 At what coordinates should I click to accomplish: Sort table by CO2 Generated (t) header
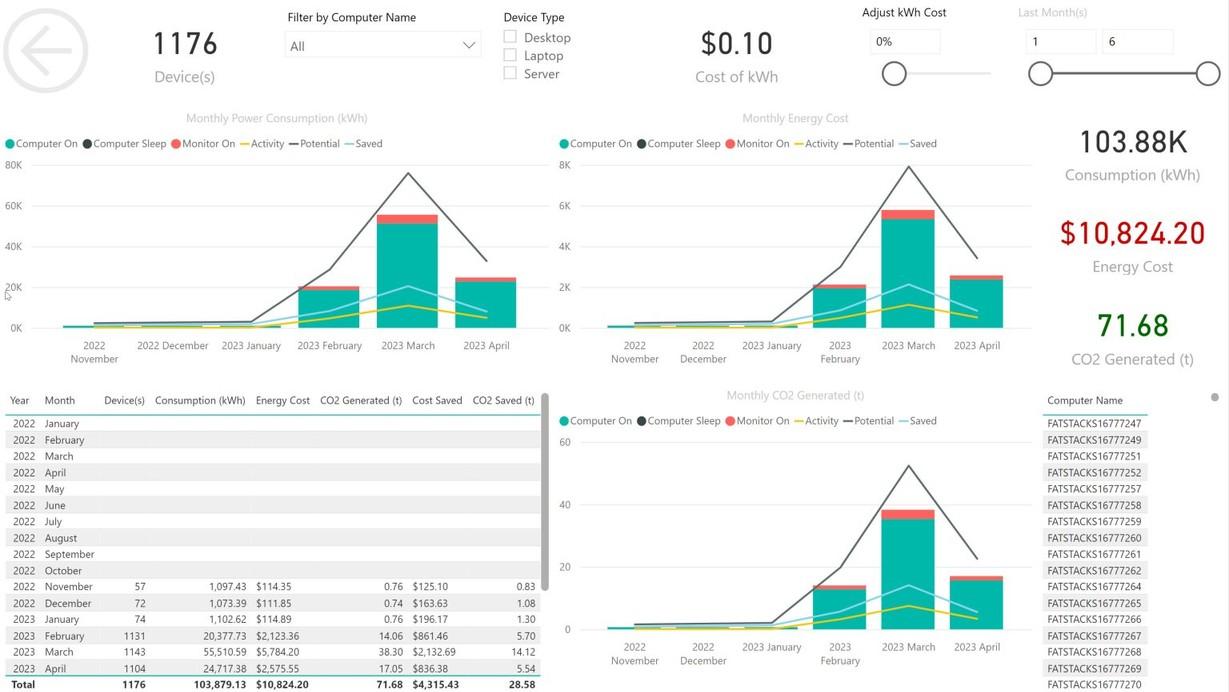(x=361, y=400)
